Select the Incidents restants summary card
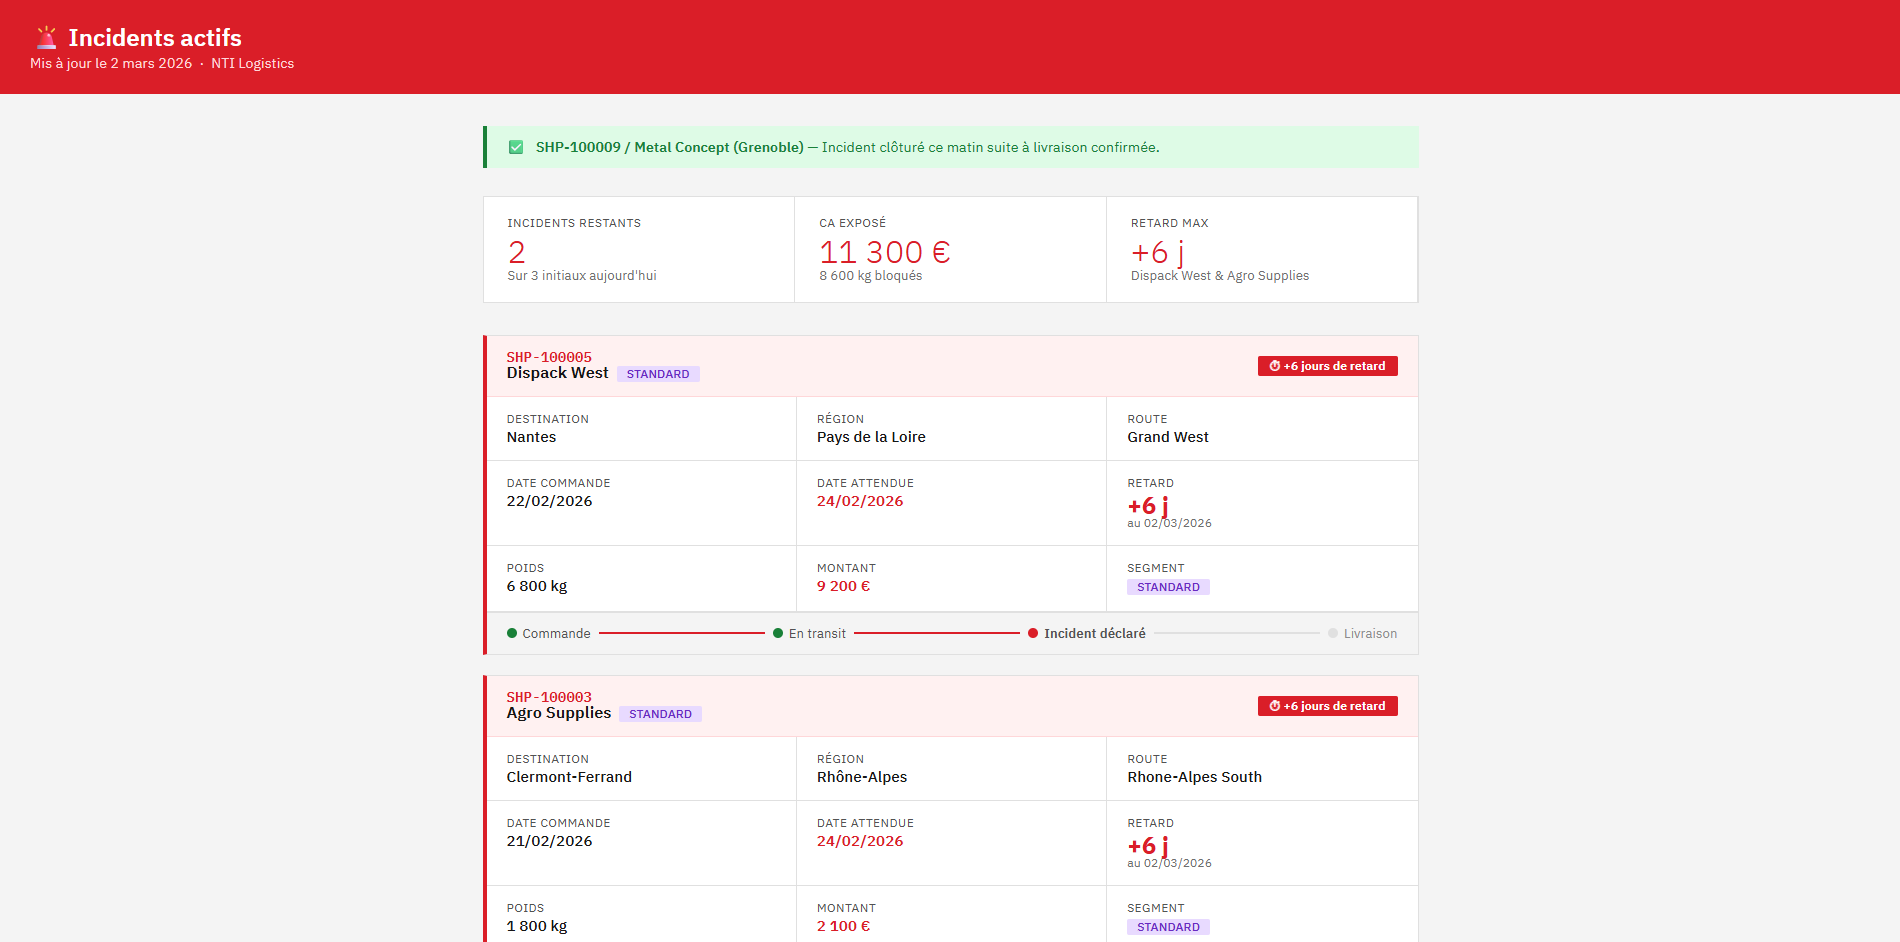The width and height of the screenshot is (1900, 942). point(639,250)
